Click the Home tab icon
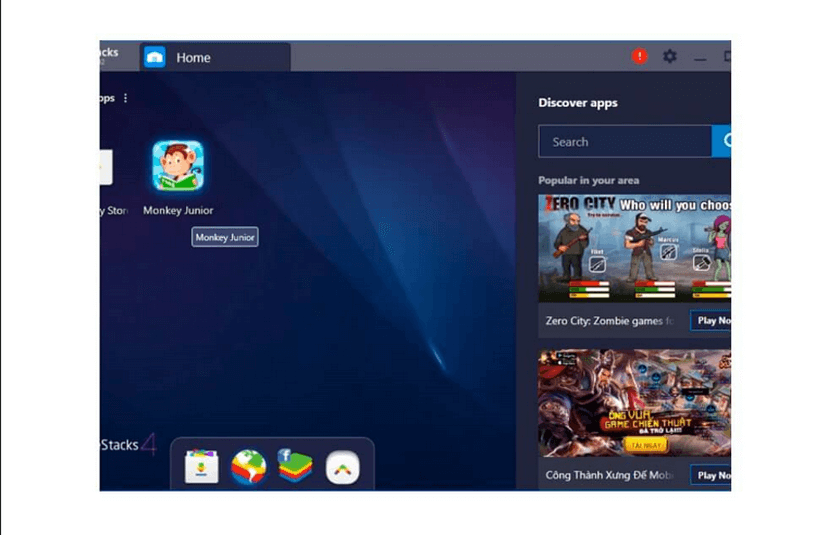This screenshot has width=840, height=535. pyautogui.click(x=155, y=57)
